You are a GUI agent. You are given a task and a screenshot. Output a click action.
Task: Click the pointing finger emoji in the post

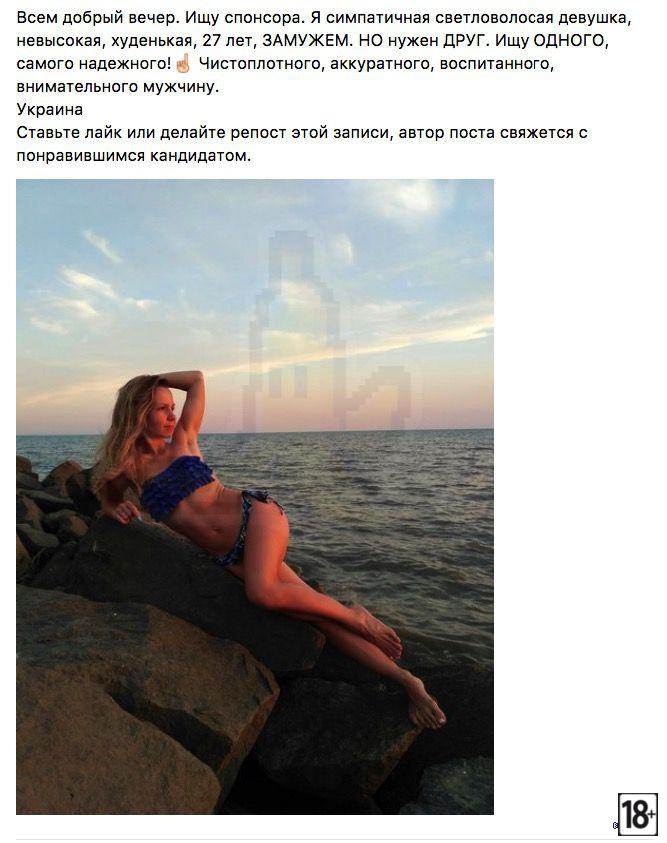coord(183,63)
